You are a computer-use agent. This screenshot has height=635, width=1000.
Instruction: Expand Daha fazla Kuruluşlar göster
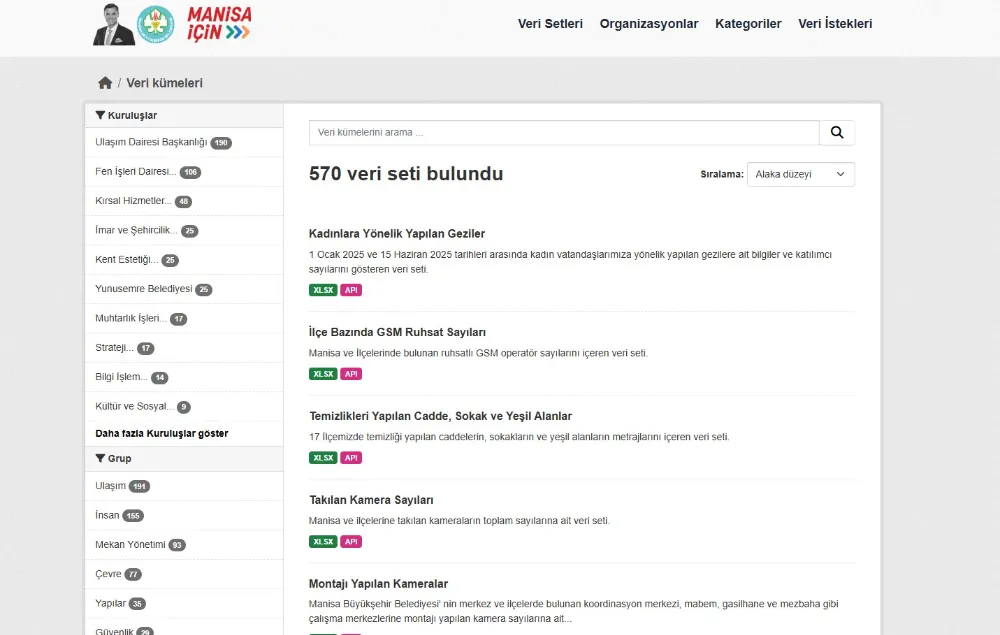point(162,434)
